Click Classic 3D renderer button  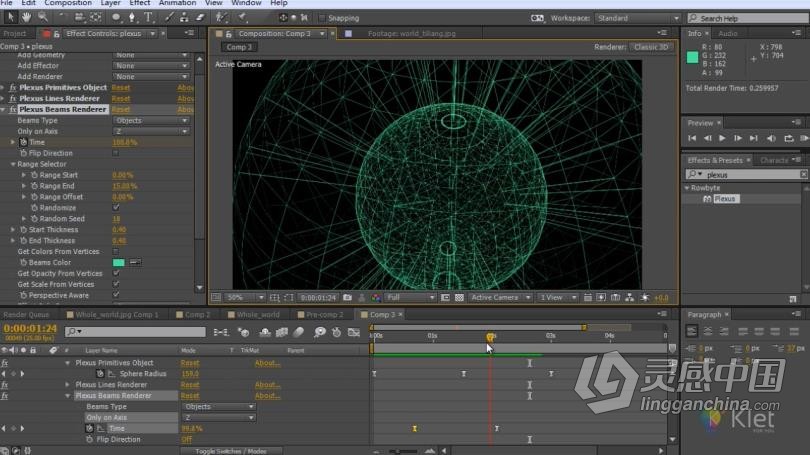[651, 47]
